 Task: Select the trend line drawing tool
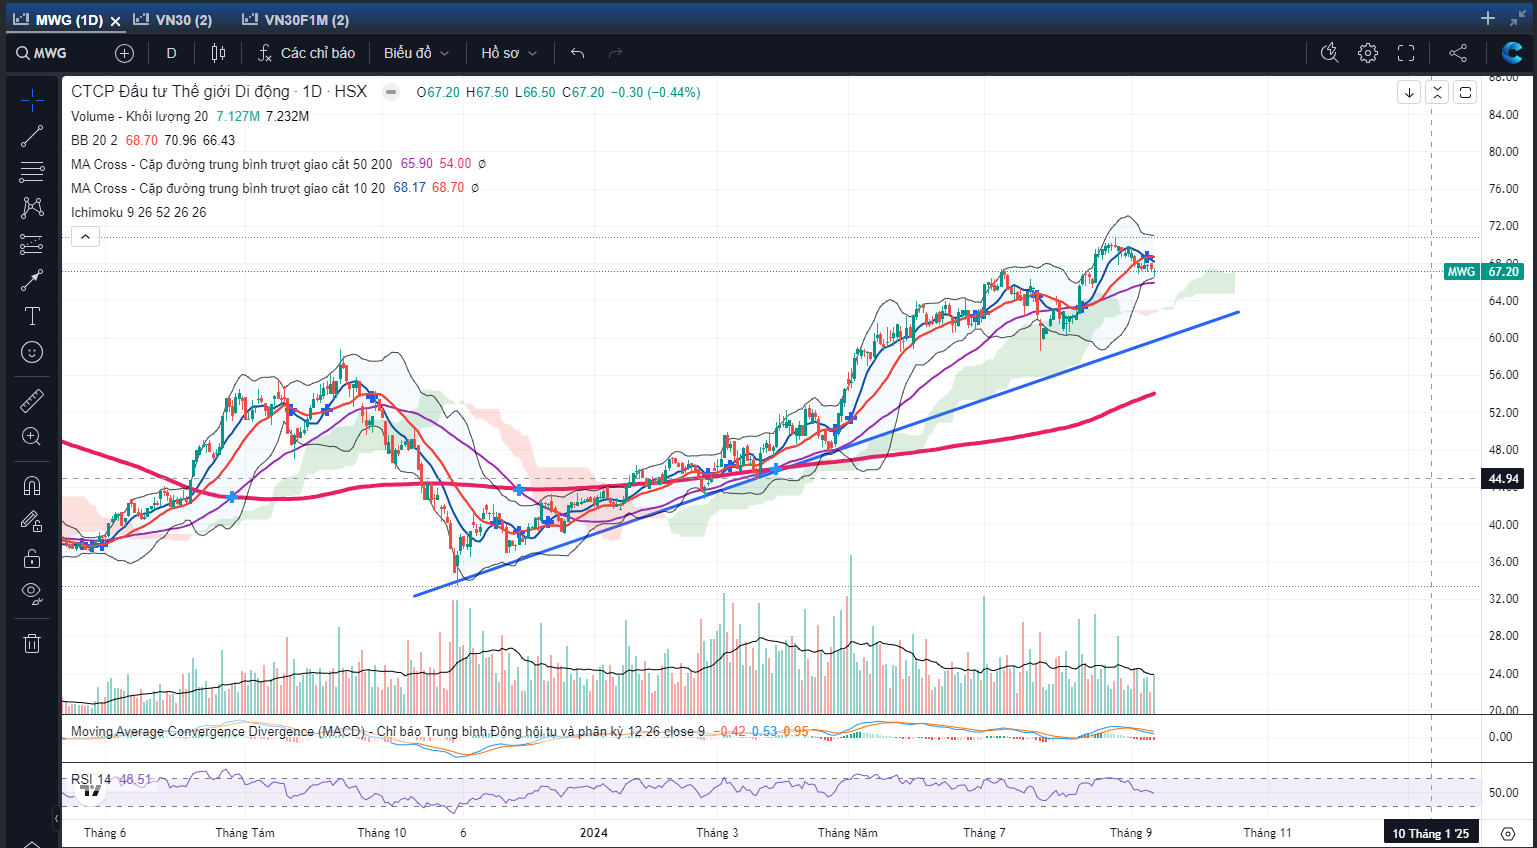pos(32,136)
